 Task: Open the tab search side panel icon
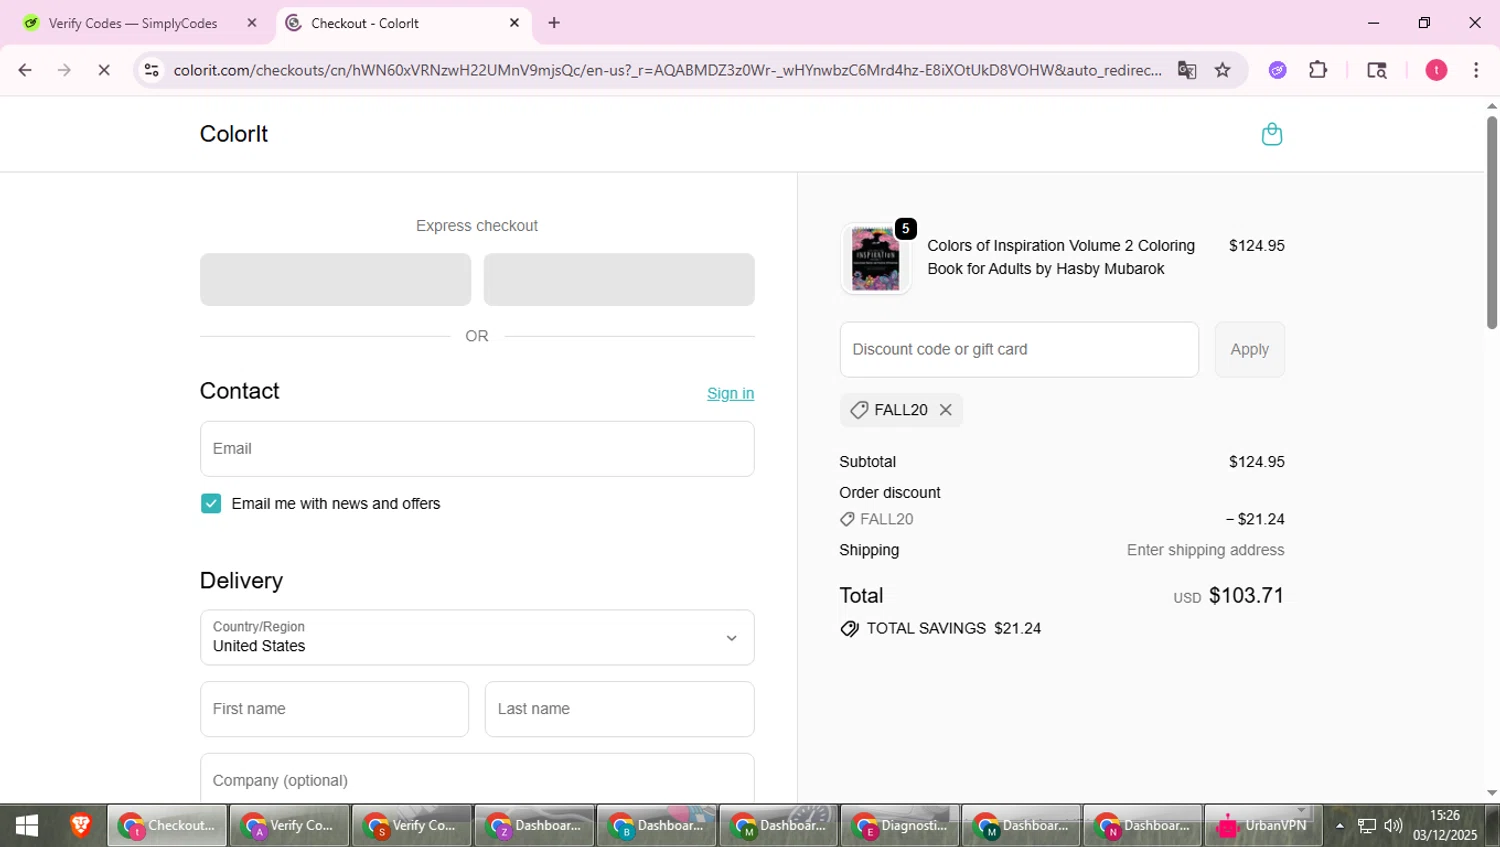[x=1377, y=70]
